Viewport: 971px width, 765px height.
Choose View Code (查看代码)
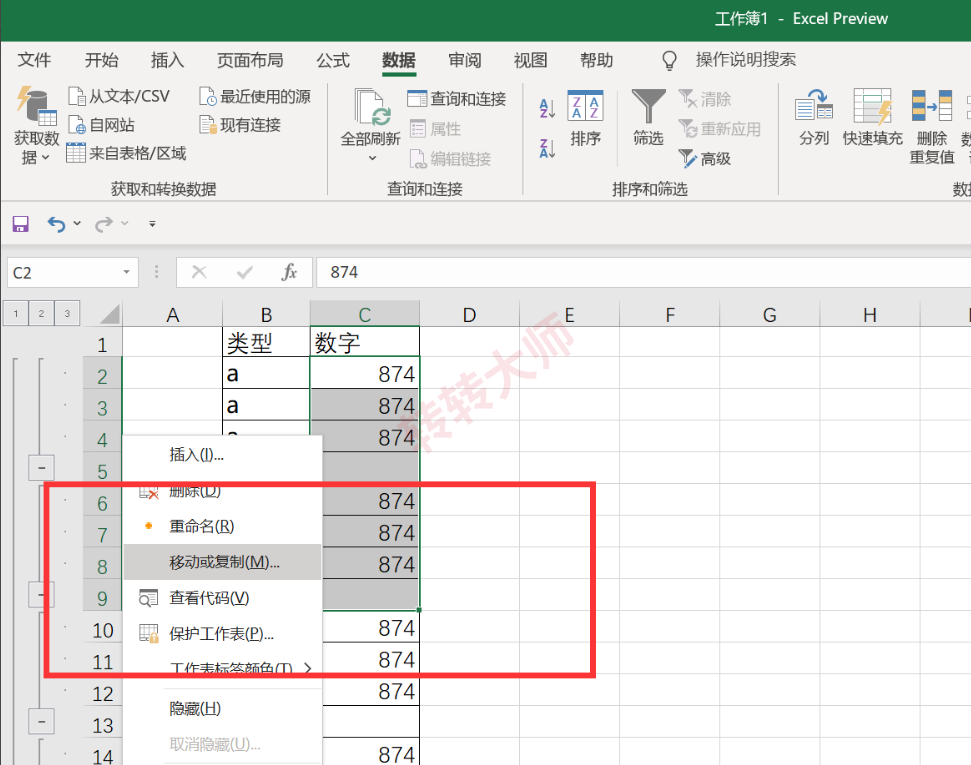[x=223, y=598]
